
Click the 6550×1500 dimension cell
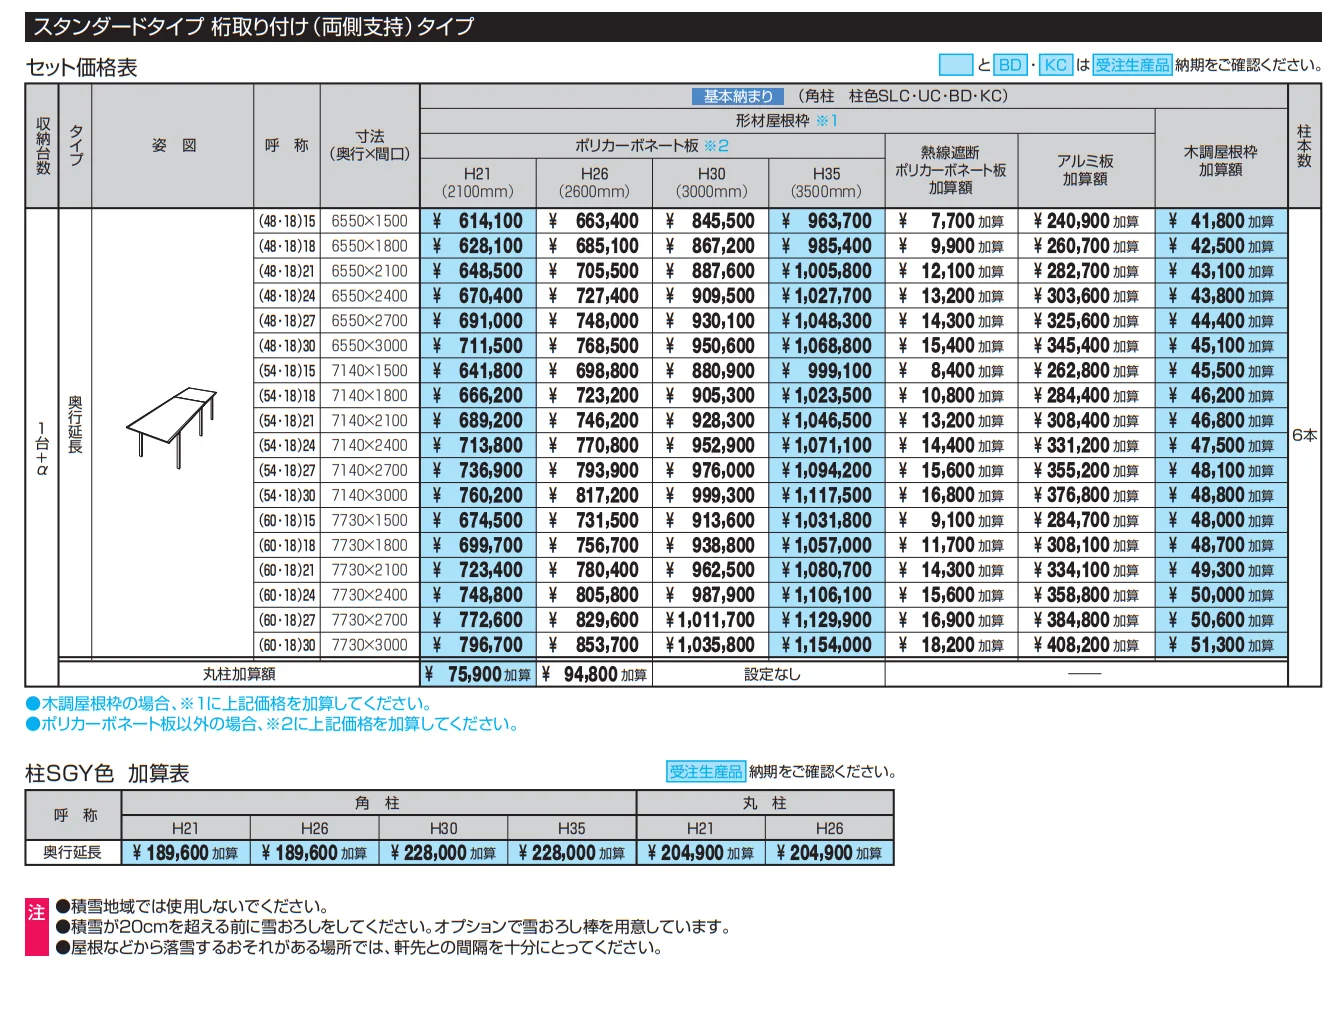tap(370, 221)
